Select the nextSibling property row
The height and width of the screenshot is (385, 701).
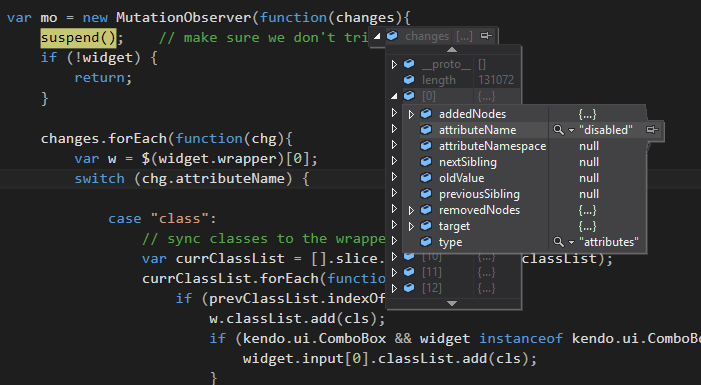point(532,162)
